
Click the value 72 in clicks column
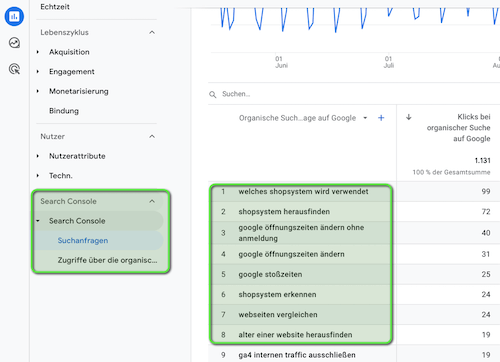pos(486,212)
